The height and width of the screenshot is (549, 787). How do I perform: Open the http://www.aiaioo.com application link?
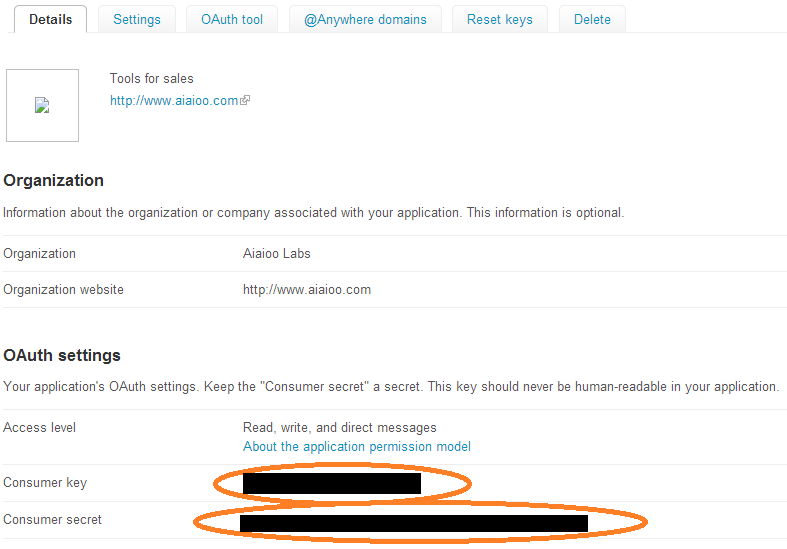174,100
